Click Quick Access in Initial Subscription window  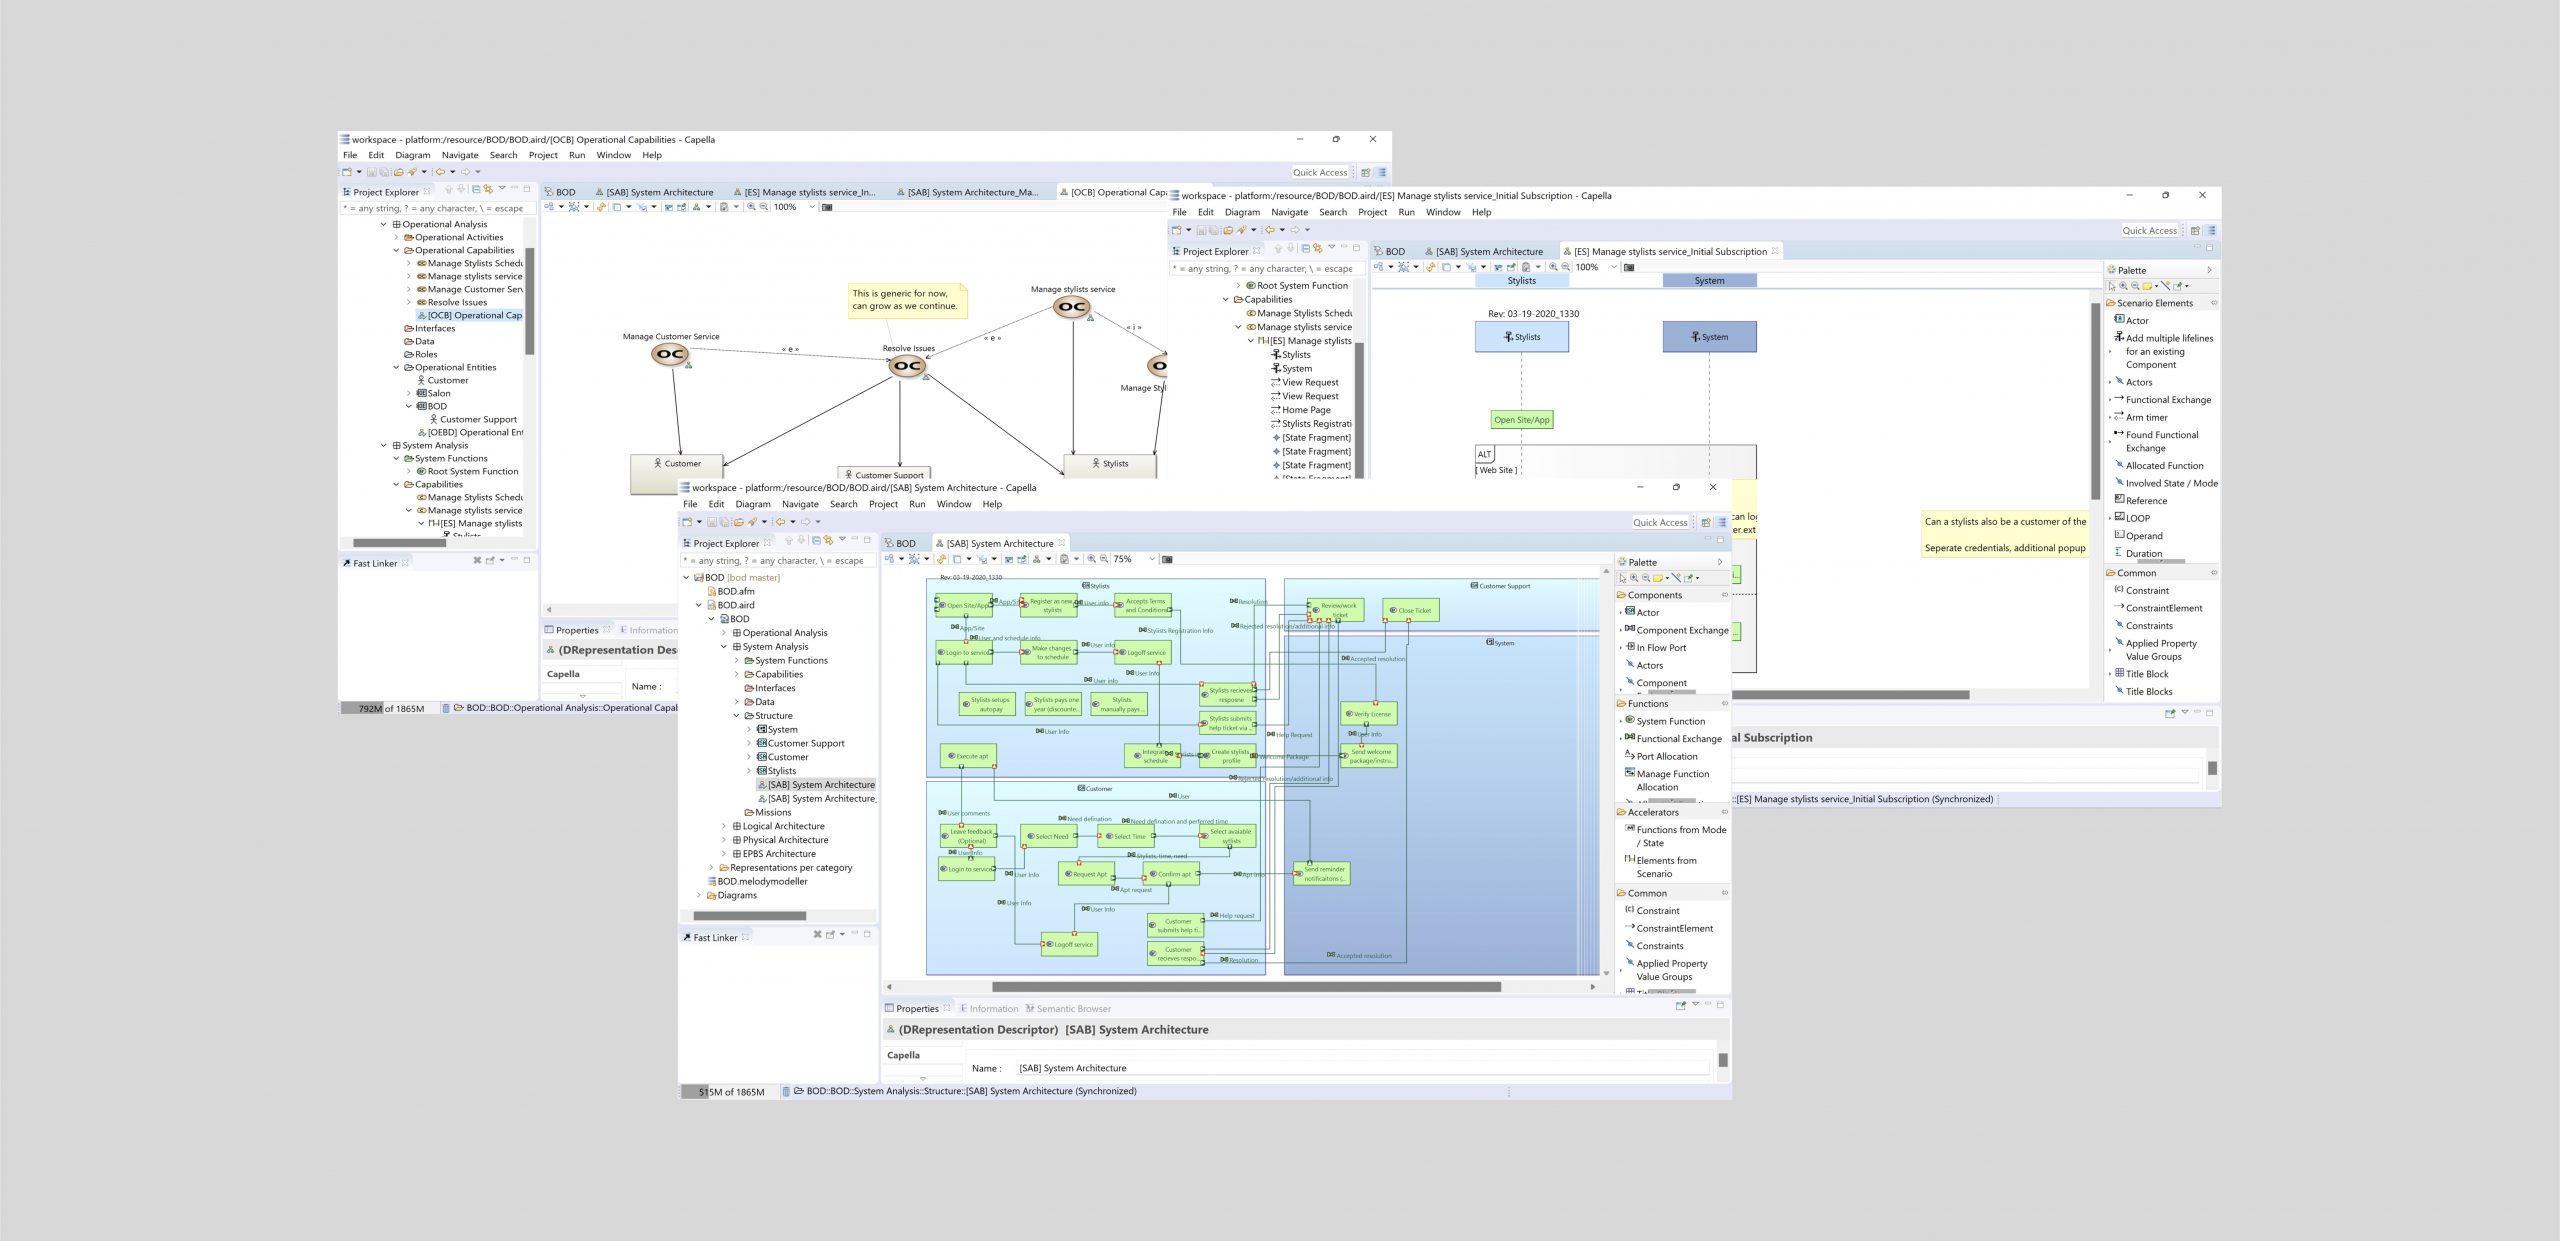[x=2149, y=231]
